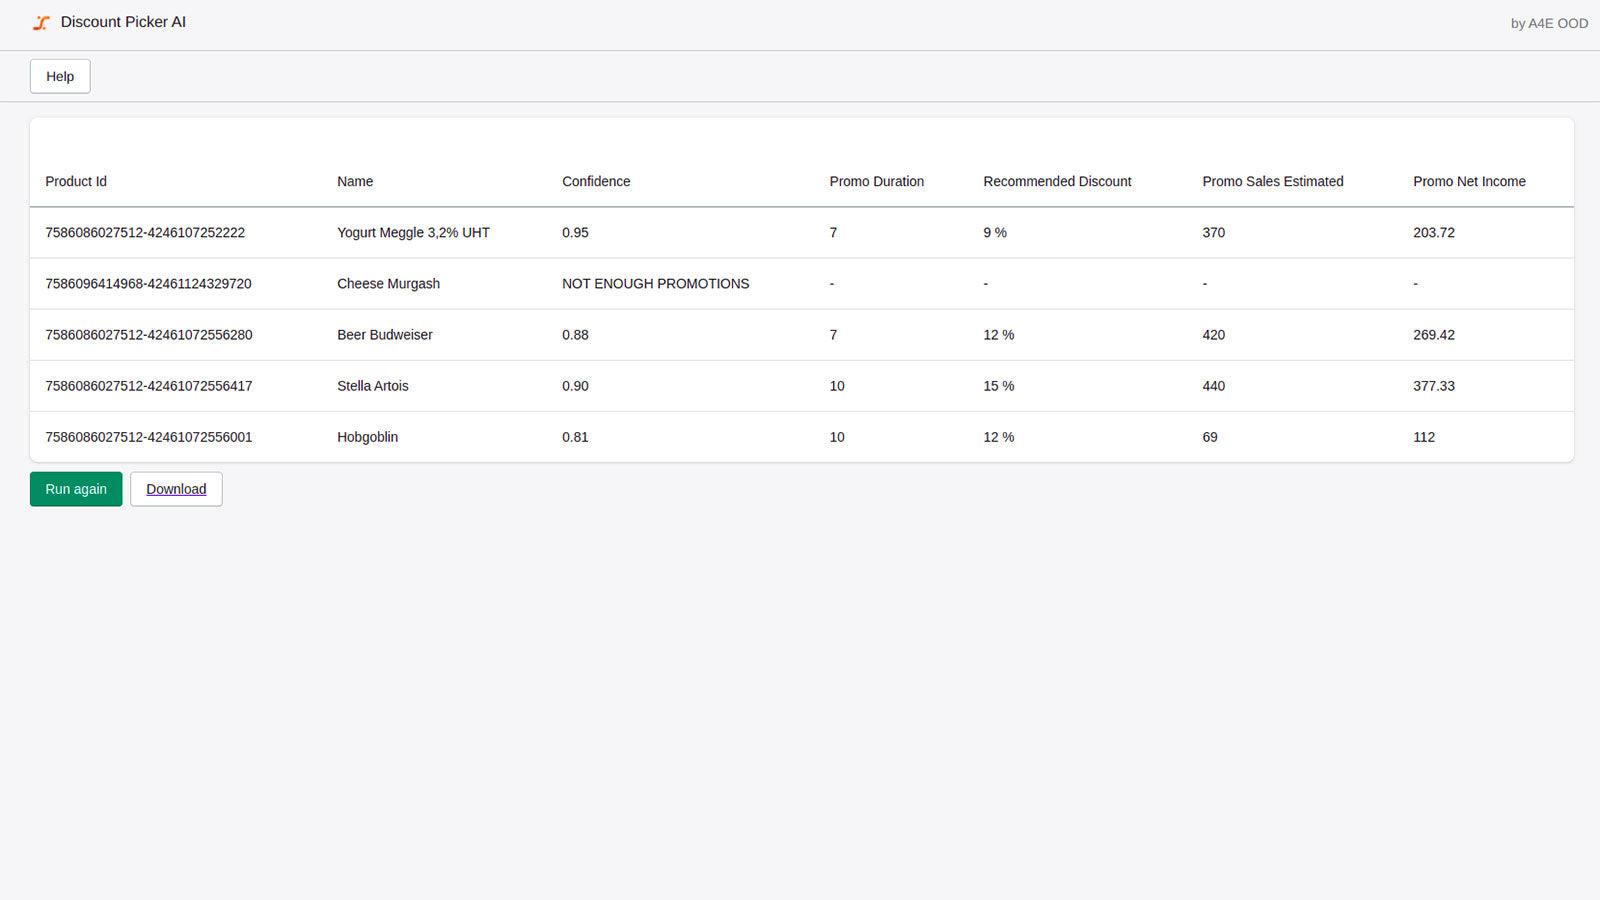Click the Yogurt Meggle 3,2% UHT row
The width and height of the screenshot is (1600, 900).
tap(413, 232)
